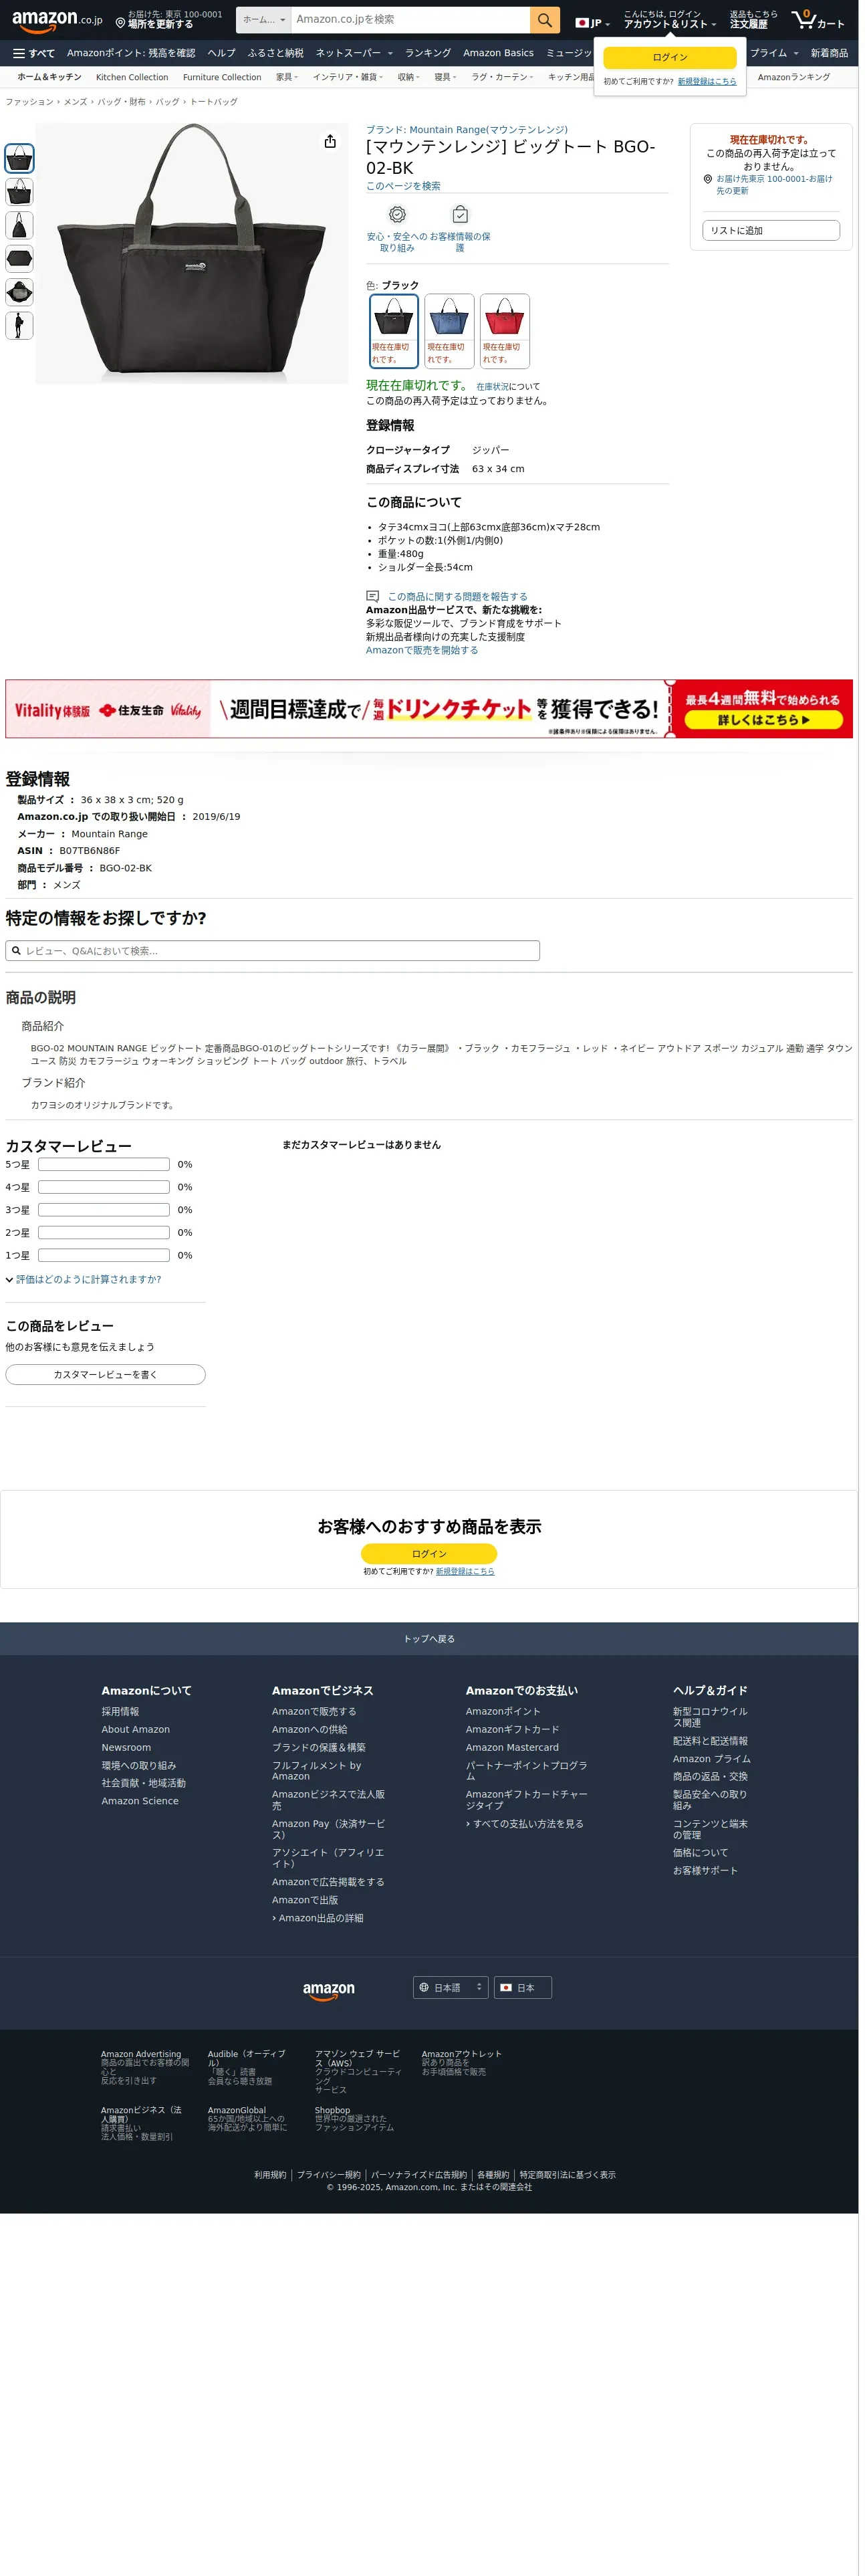Screen dimensions: 865x2576
Task: Open the hamburger すべて menu
Action: [x=34, y=53]
